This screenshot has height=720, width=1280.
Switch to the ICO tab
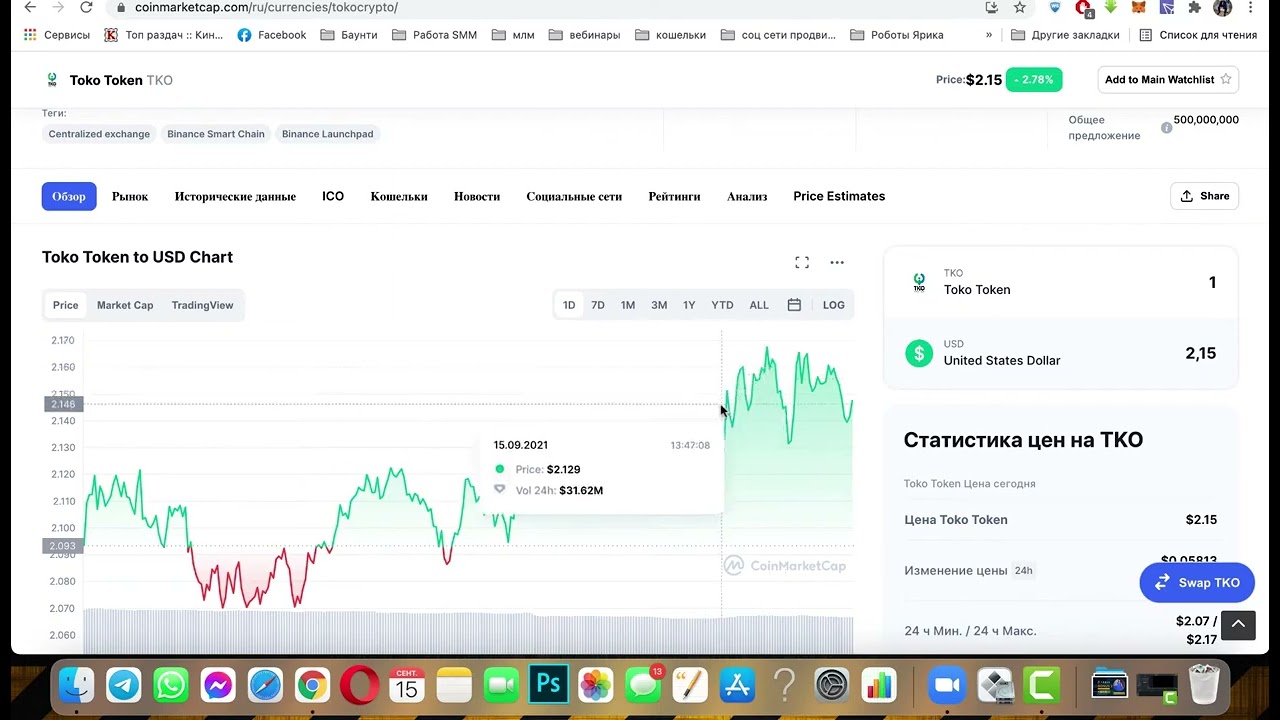click(333, 197)
